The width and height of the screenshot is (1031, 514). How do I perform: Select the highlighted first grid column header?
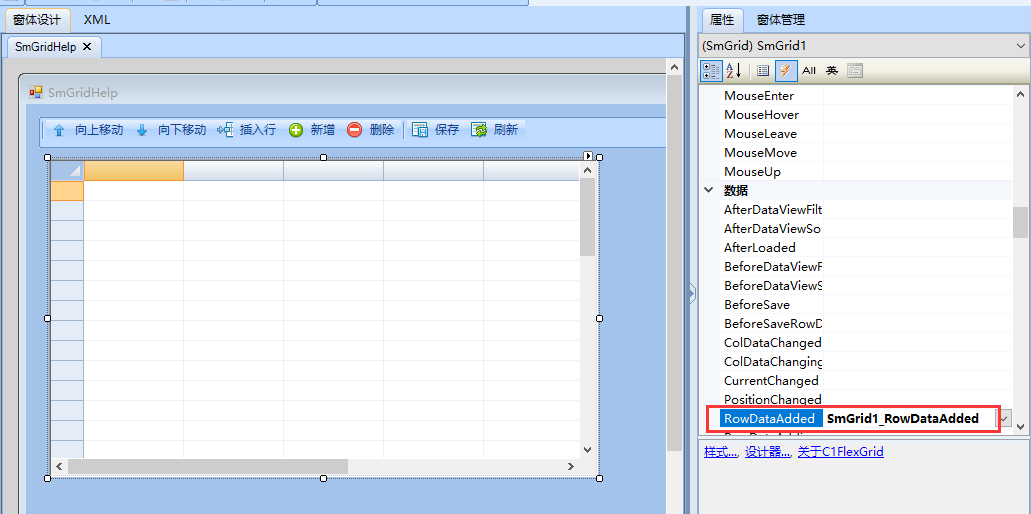pos(133,171)
